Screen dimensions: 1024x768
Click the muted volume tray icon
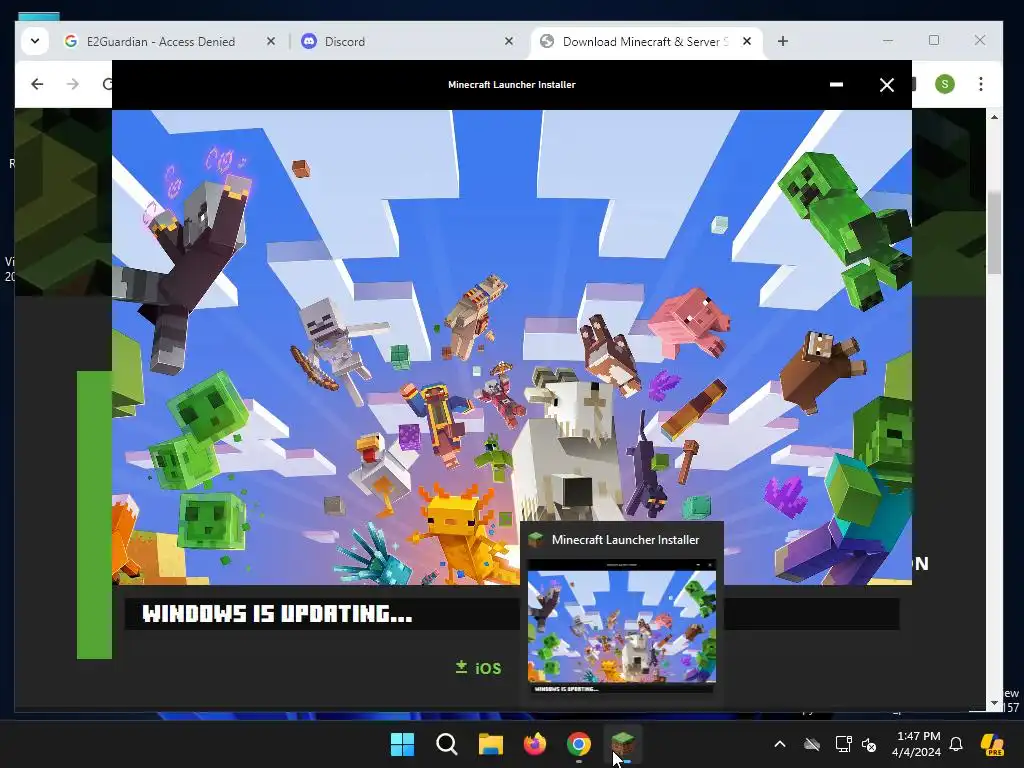click(x=869, y=744)
